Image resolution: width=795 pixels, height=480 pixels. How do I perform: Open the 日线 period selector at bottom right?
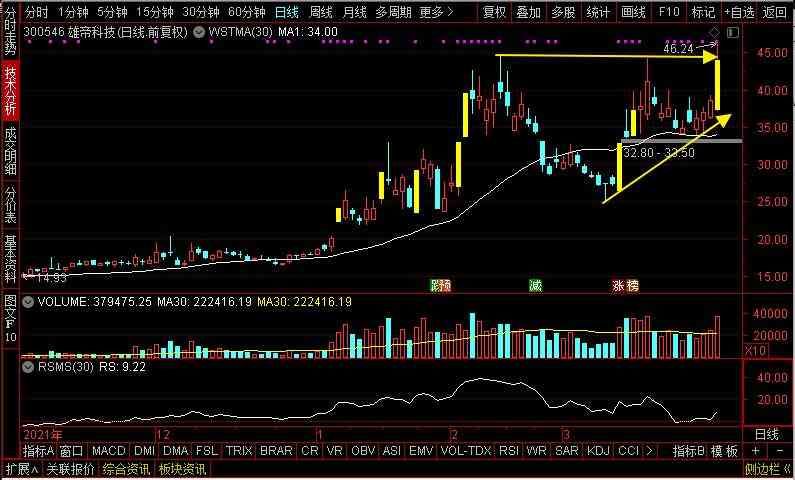(x=766, y=434)
